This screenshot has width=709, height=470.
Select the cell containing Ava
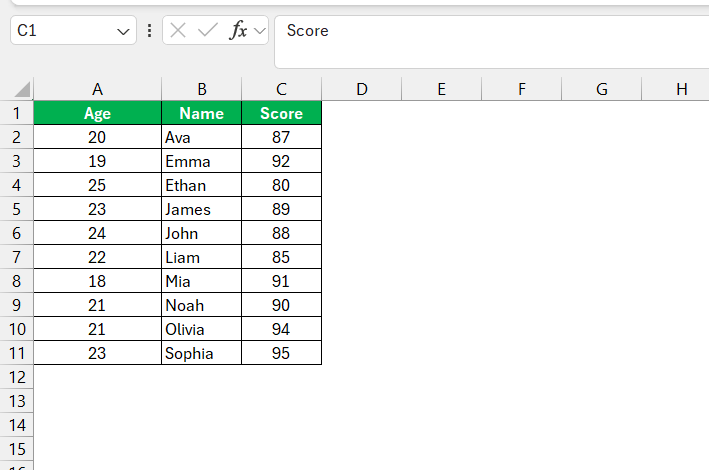pyautogui.click(x=202, y=137)
